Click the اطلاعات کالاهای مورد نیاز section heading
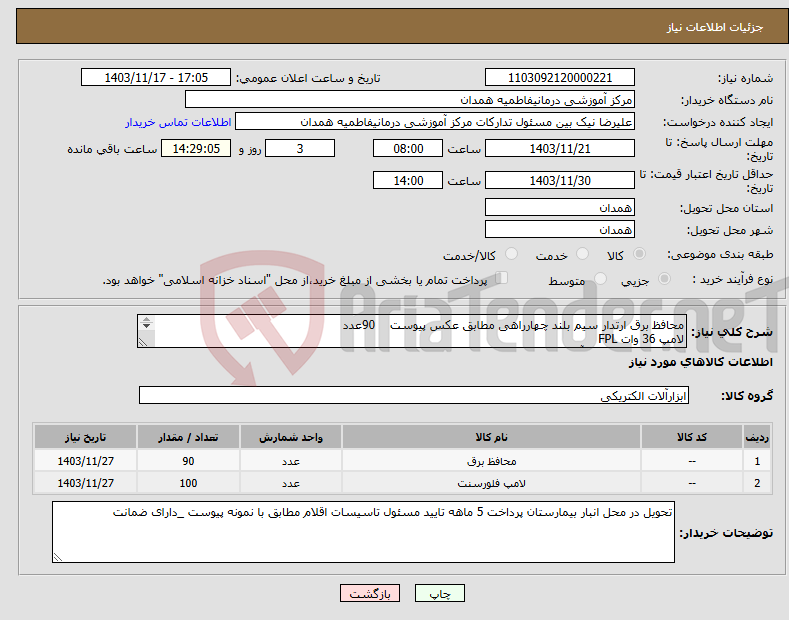 tap(700, 362)
